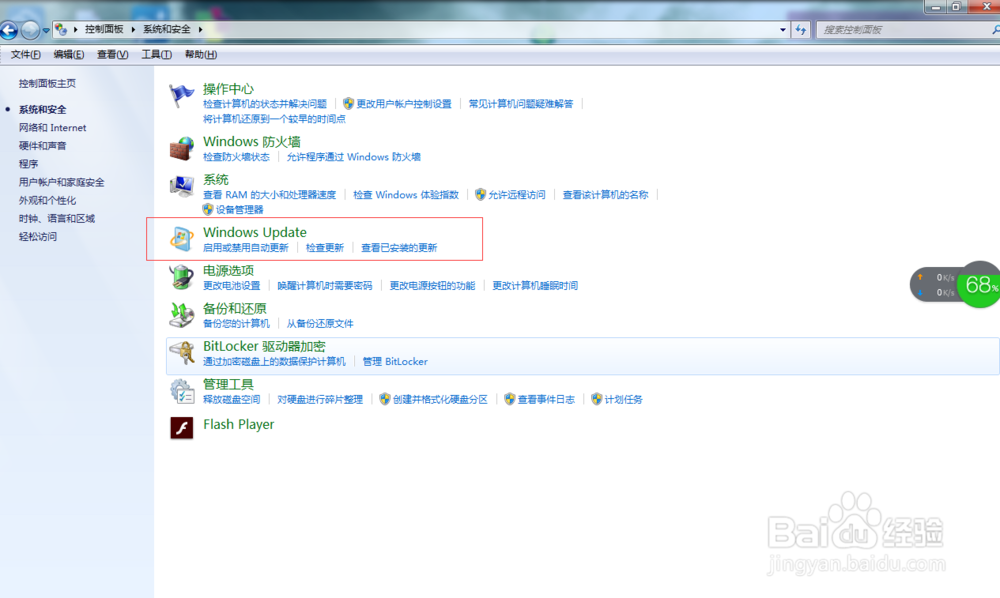Image resolution: width=1000 pixels, height=598 pixels.
Task: Click the refresh button beside address bar
Action: pyautogui.click(x=801, y=29)
